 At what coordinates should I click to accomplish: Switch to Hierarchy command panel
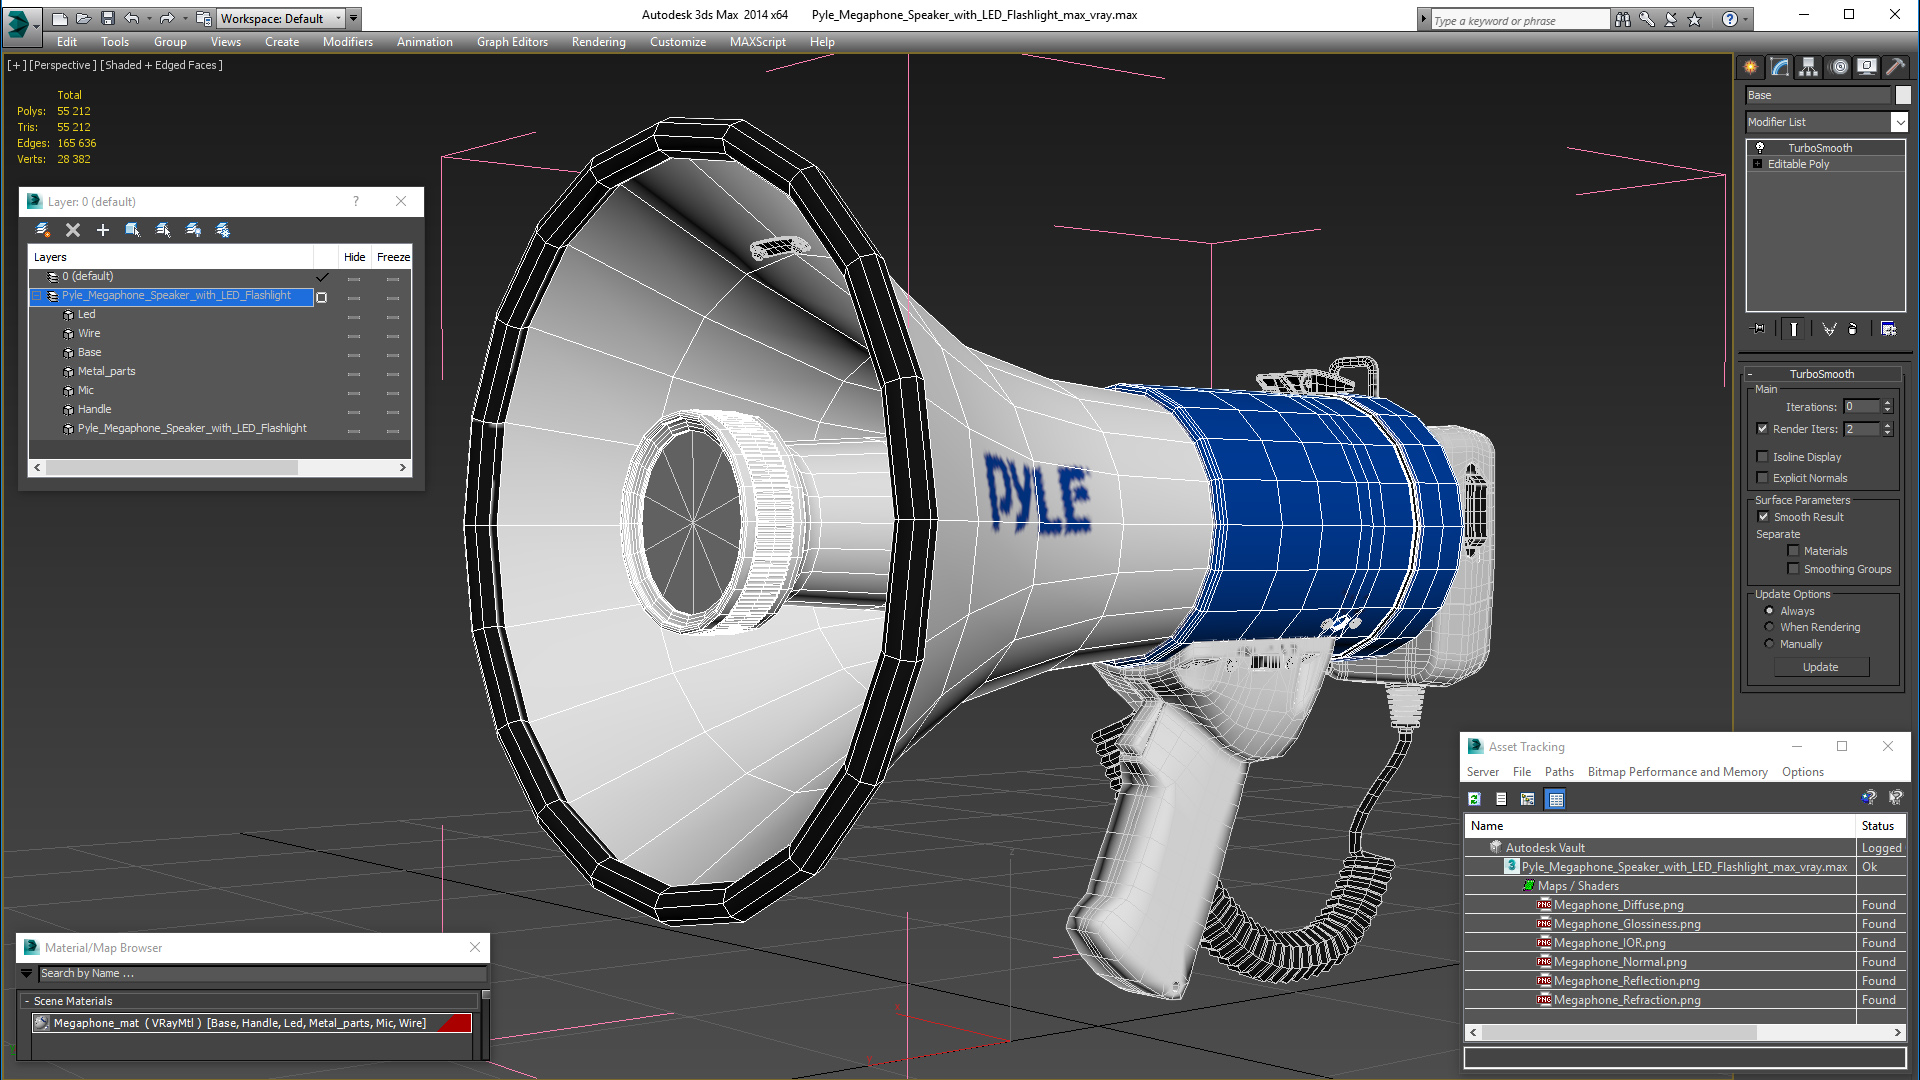[1808, 67]
